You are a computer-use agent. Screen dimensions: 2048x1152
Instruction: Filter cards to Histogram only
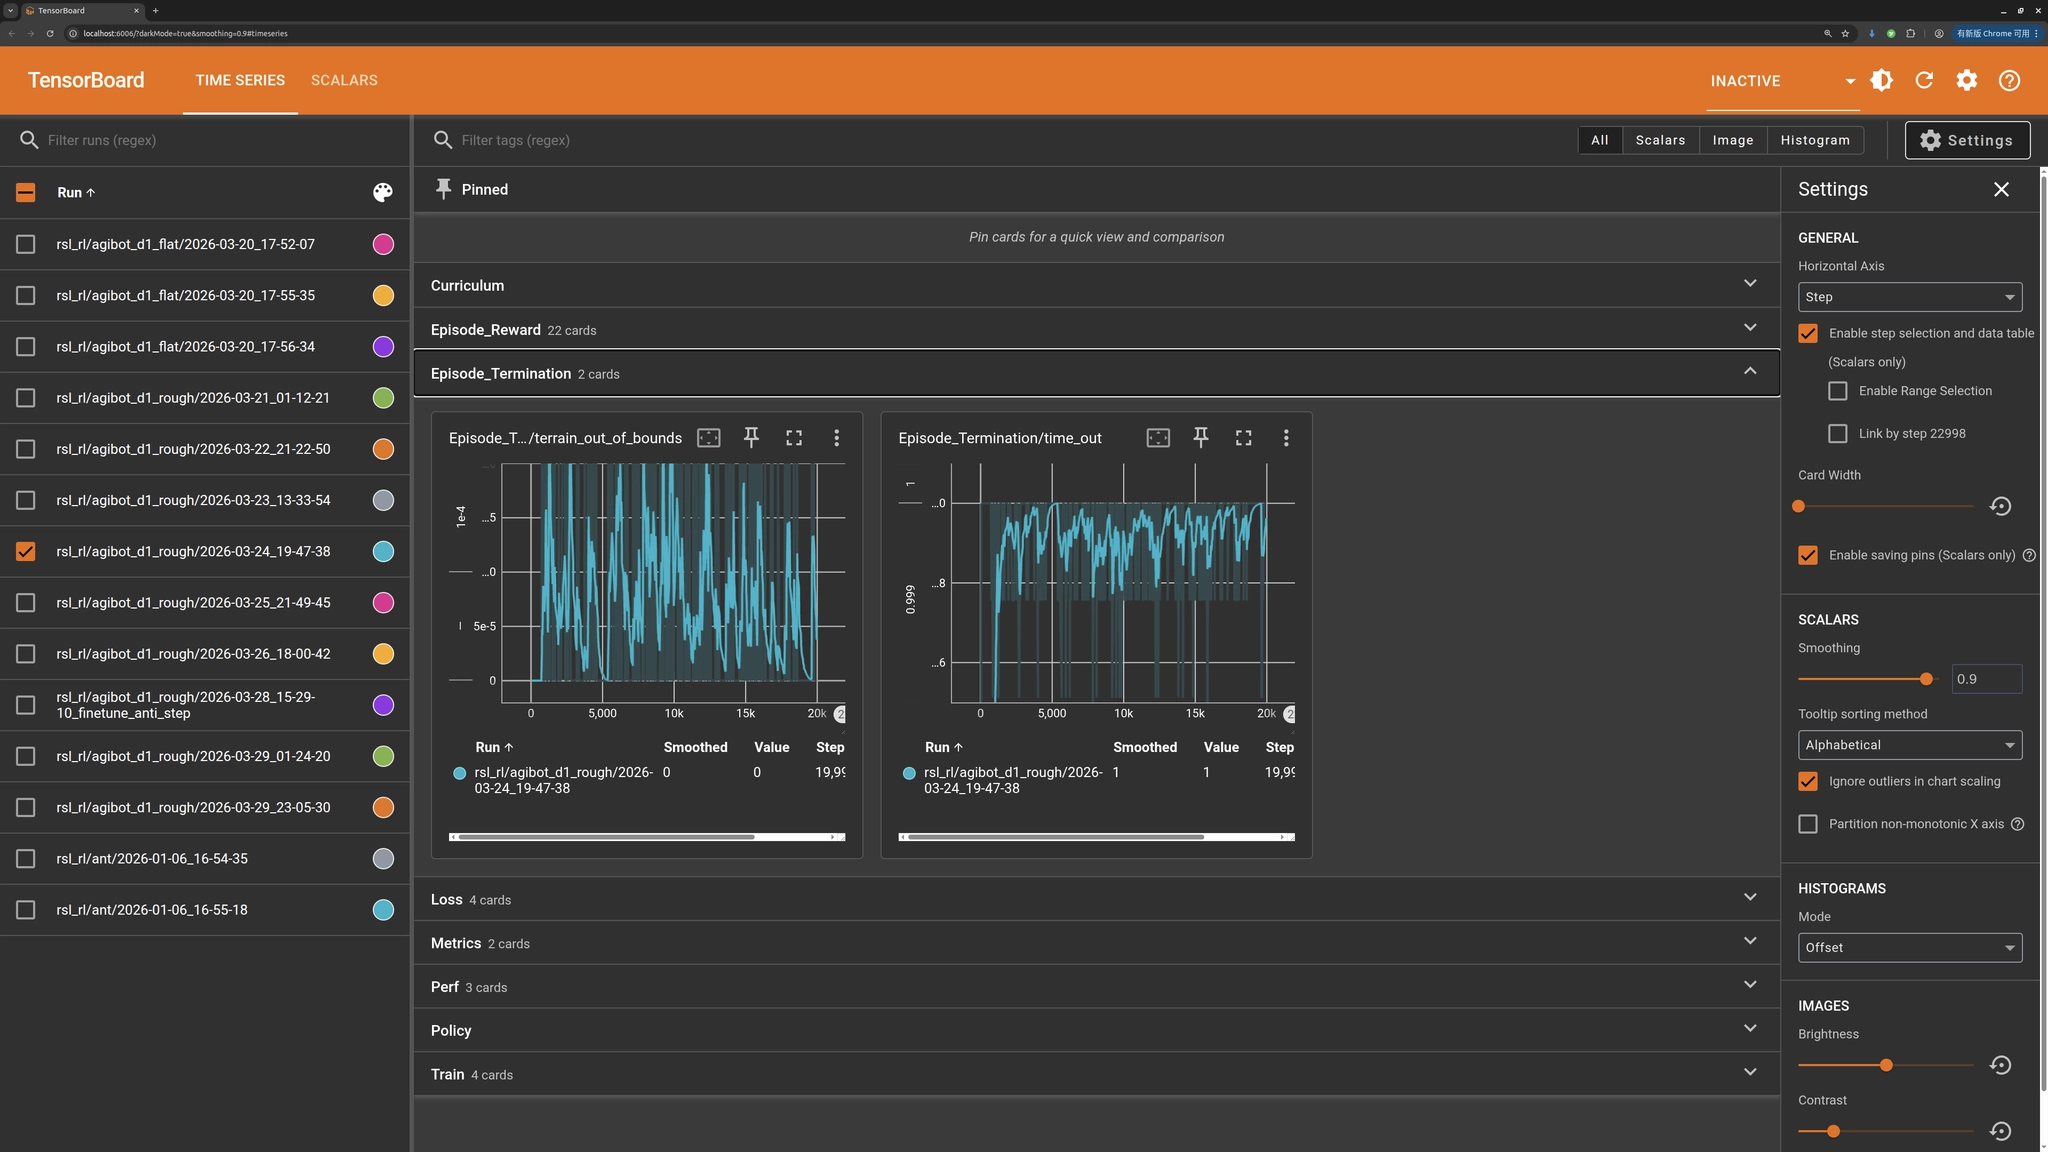(1815, 140)
